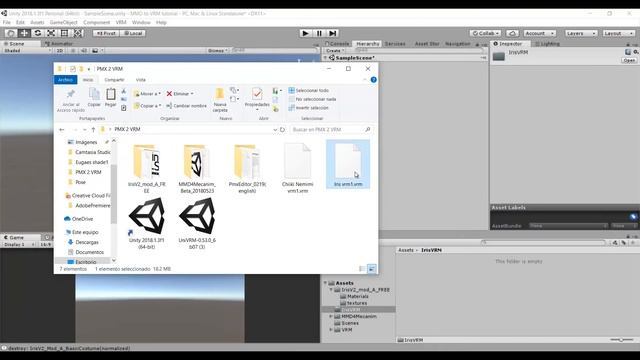Switch to the Navigation tab
This screenshot has height=360, width=640.
(458, 44)
